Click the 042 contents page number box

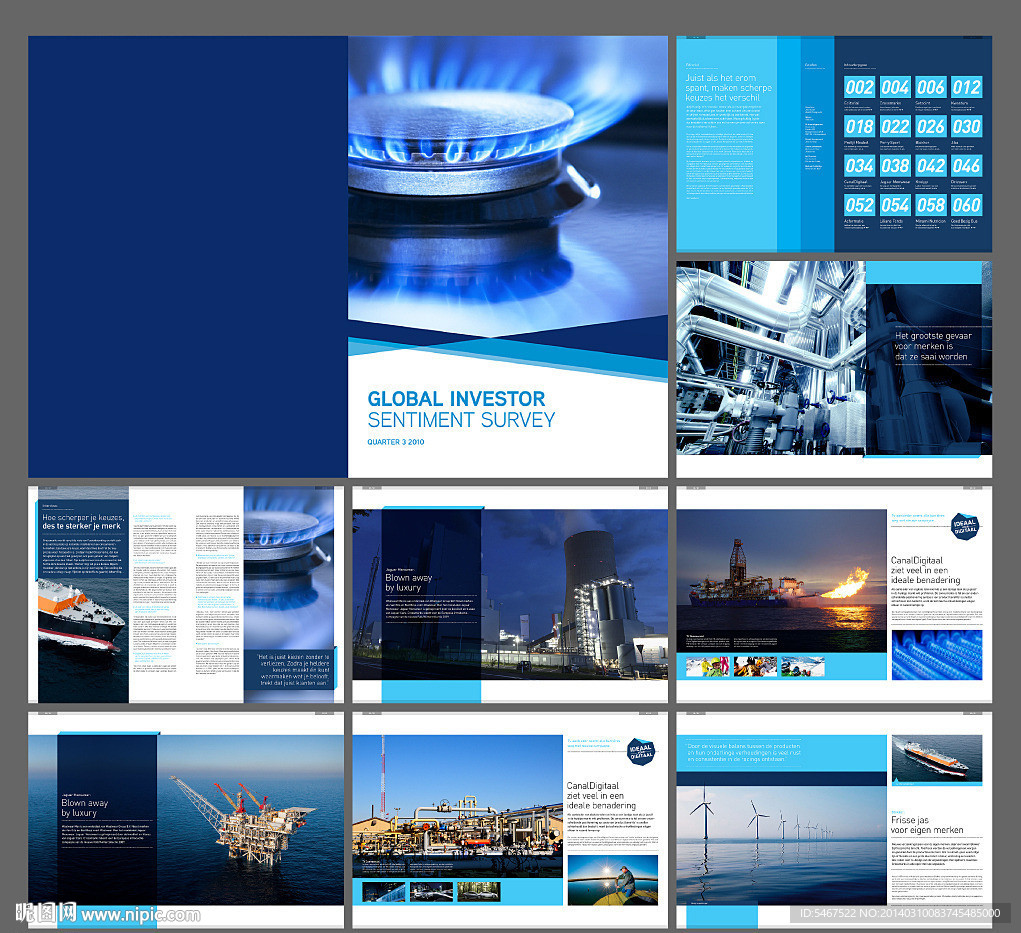pyautogui.click(x=930, y=165)
